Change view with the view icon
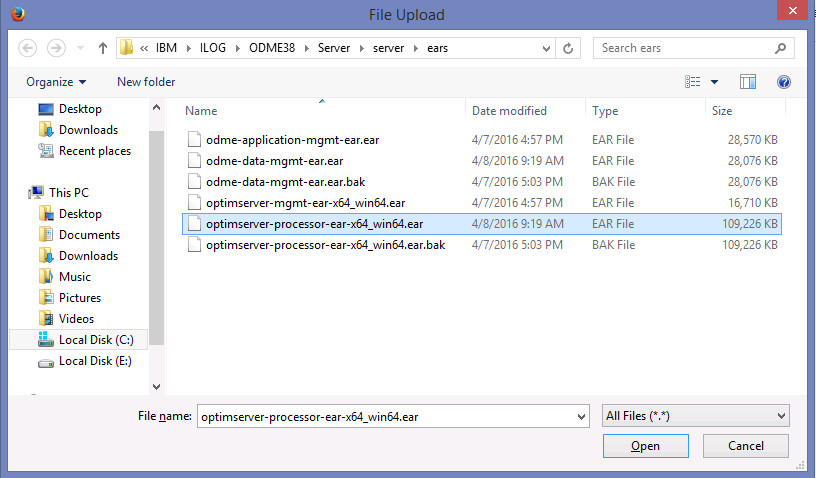 pyautogui.click(x=693, y=82)
